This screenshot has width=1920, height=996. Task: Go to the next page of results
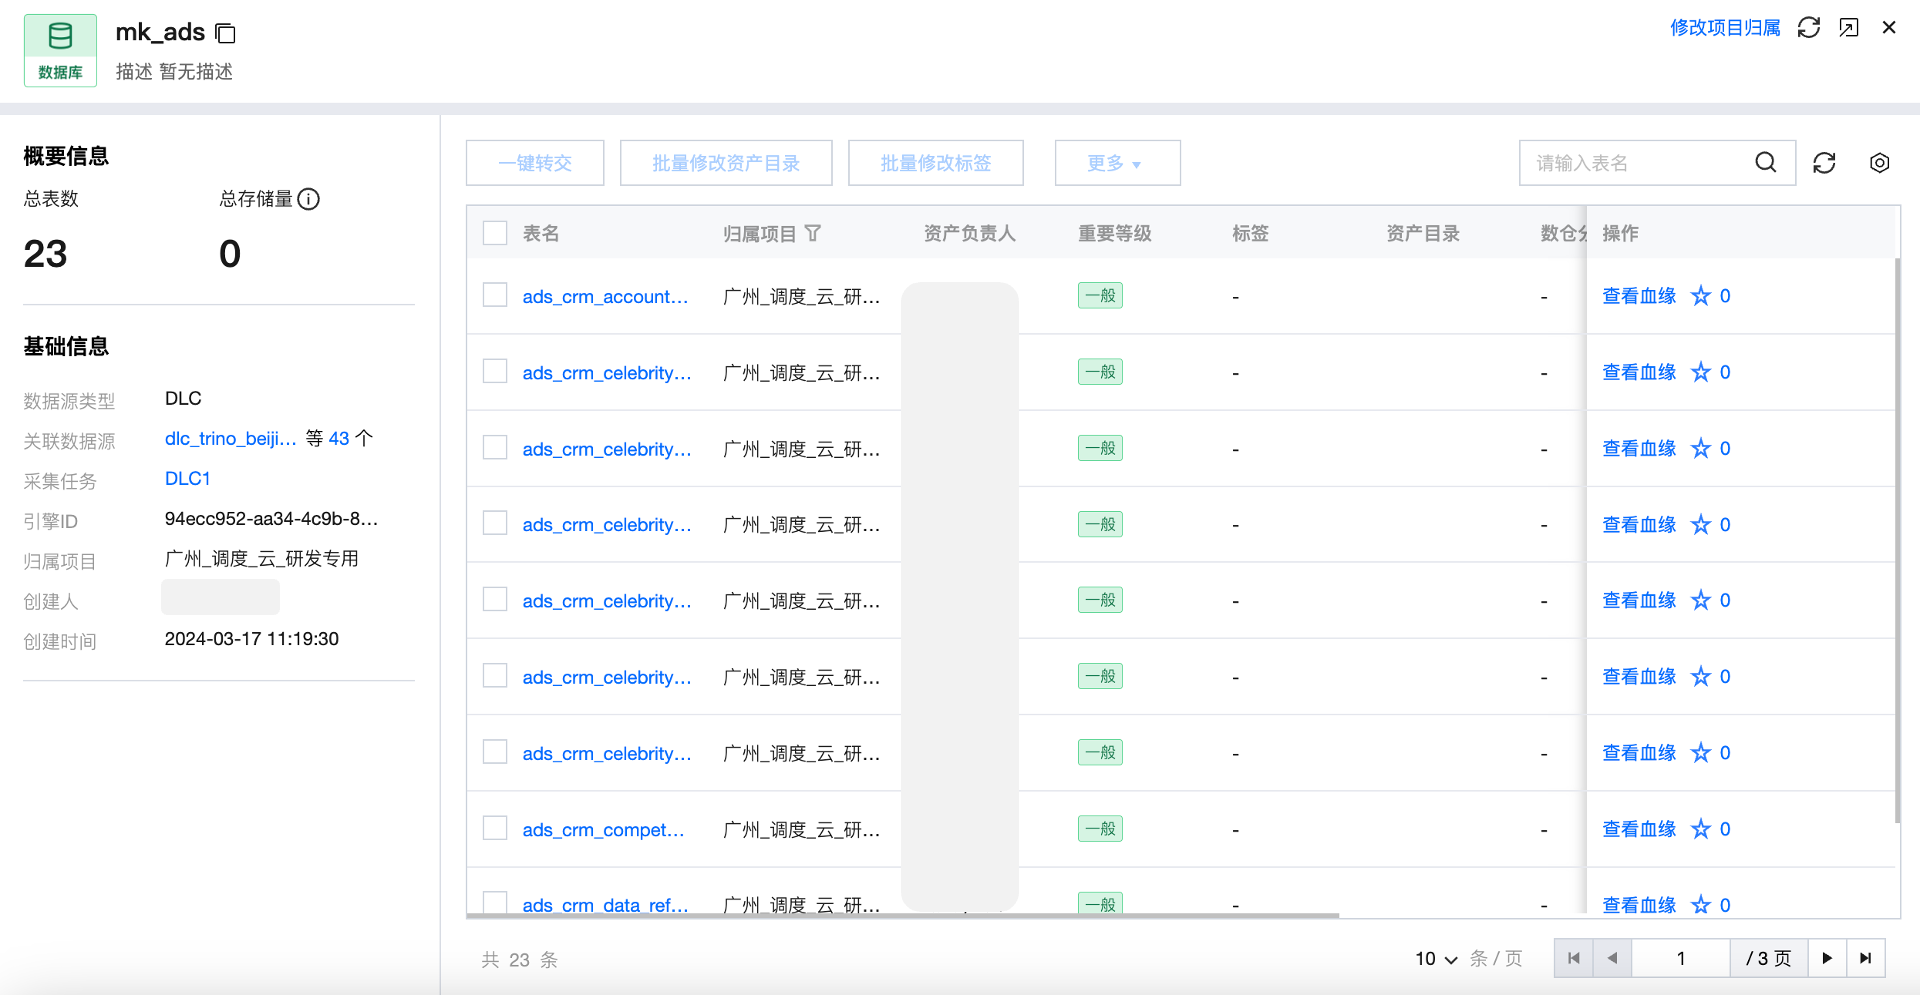1826,958
